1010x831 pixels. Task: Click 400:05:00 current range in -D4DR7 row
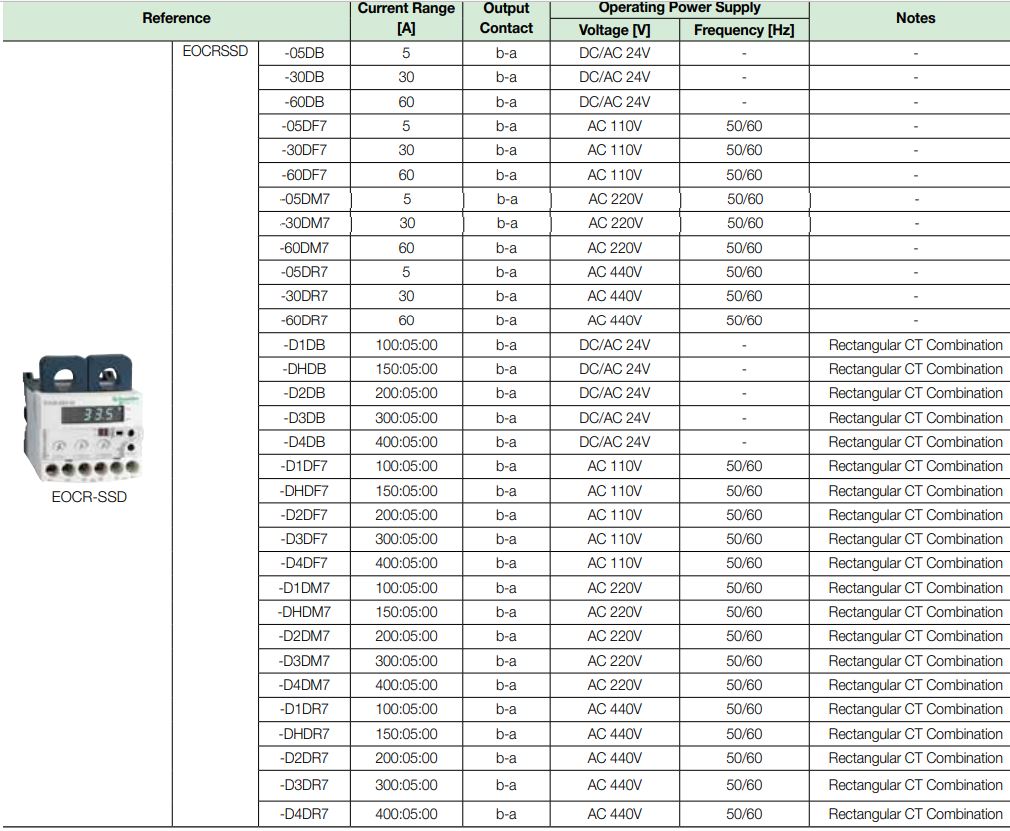pos(406,814)
